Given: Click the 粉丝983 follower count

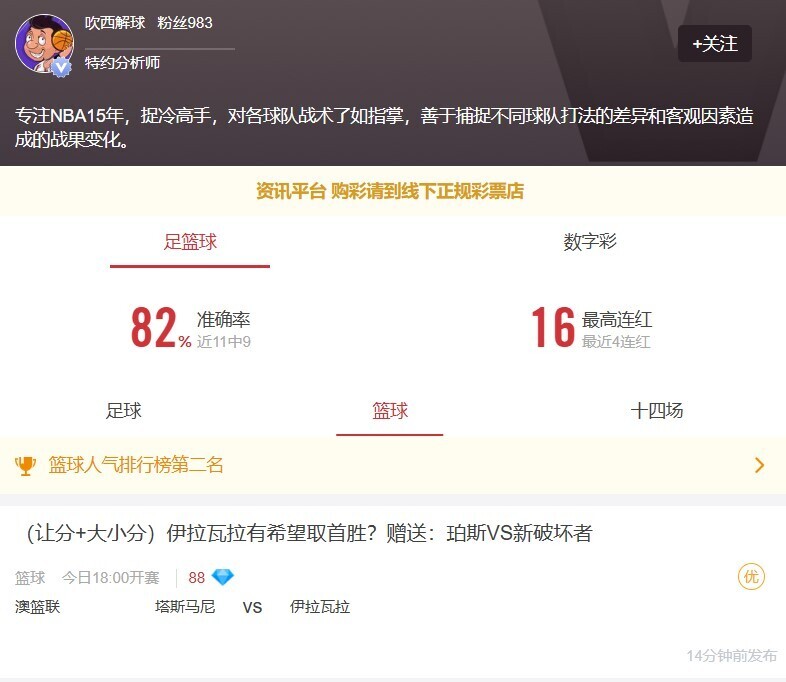Looking at the screenshot, I should pos(185,23).
